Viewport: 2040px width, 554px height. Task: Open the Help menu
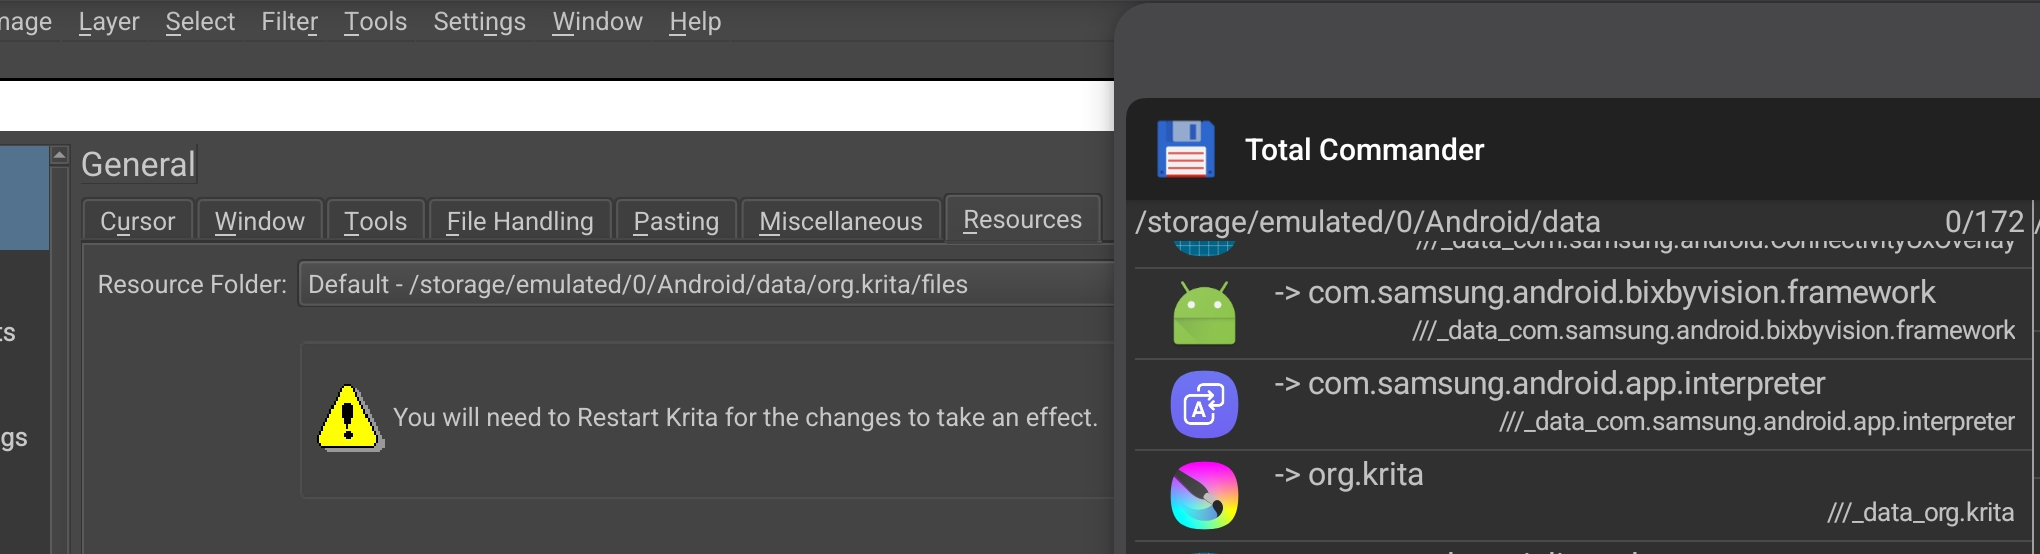coord(695,22)
